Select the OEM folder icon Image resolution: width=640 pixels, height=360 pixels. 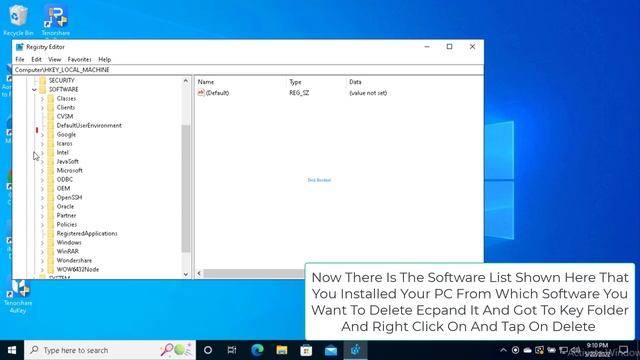51,188
